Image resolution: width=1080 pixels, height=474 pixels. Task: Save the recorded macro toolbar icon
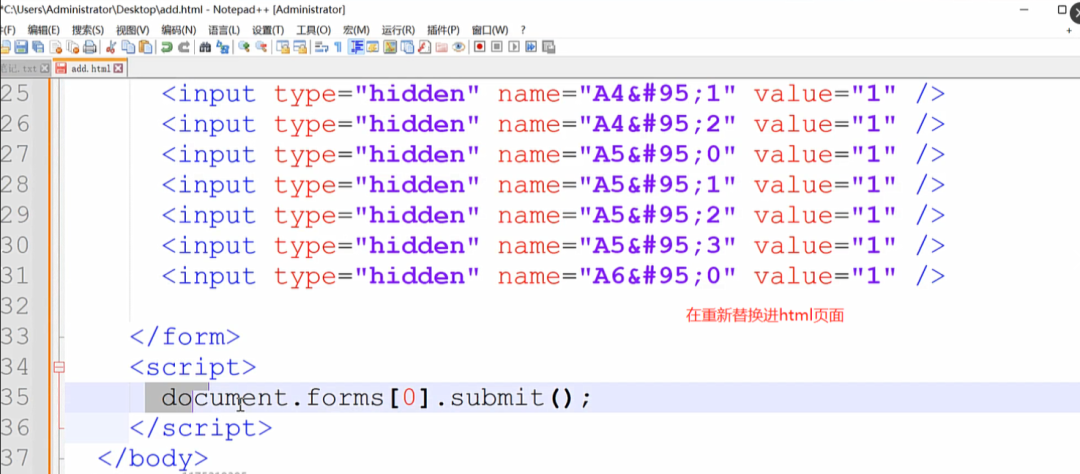[x=549, y=47]
